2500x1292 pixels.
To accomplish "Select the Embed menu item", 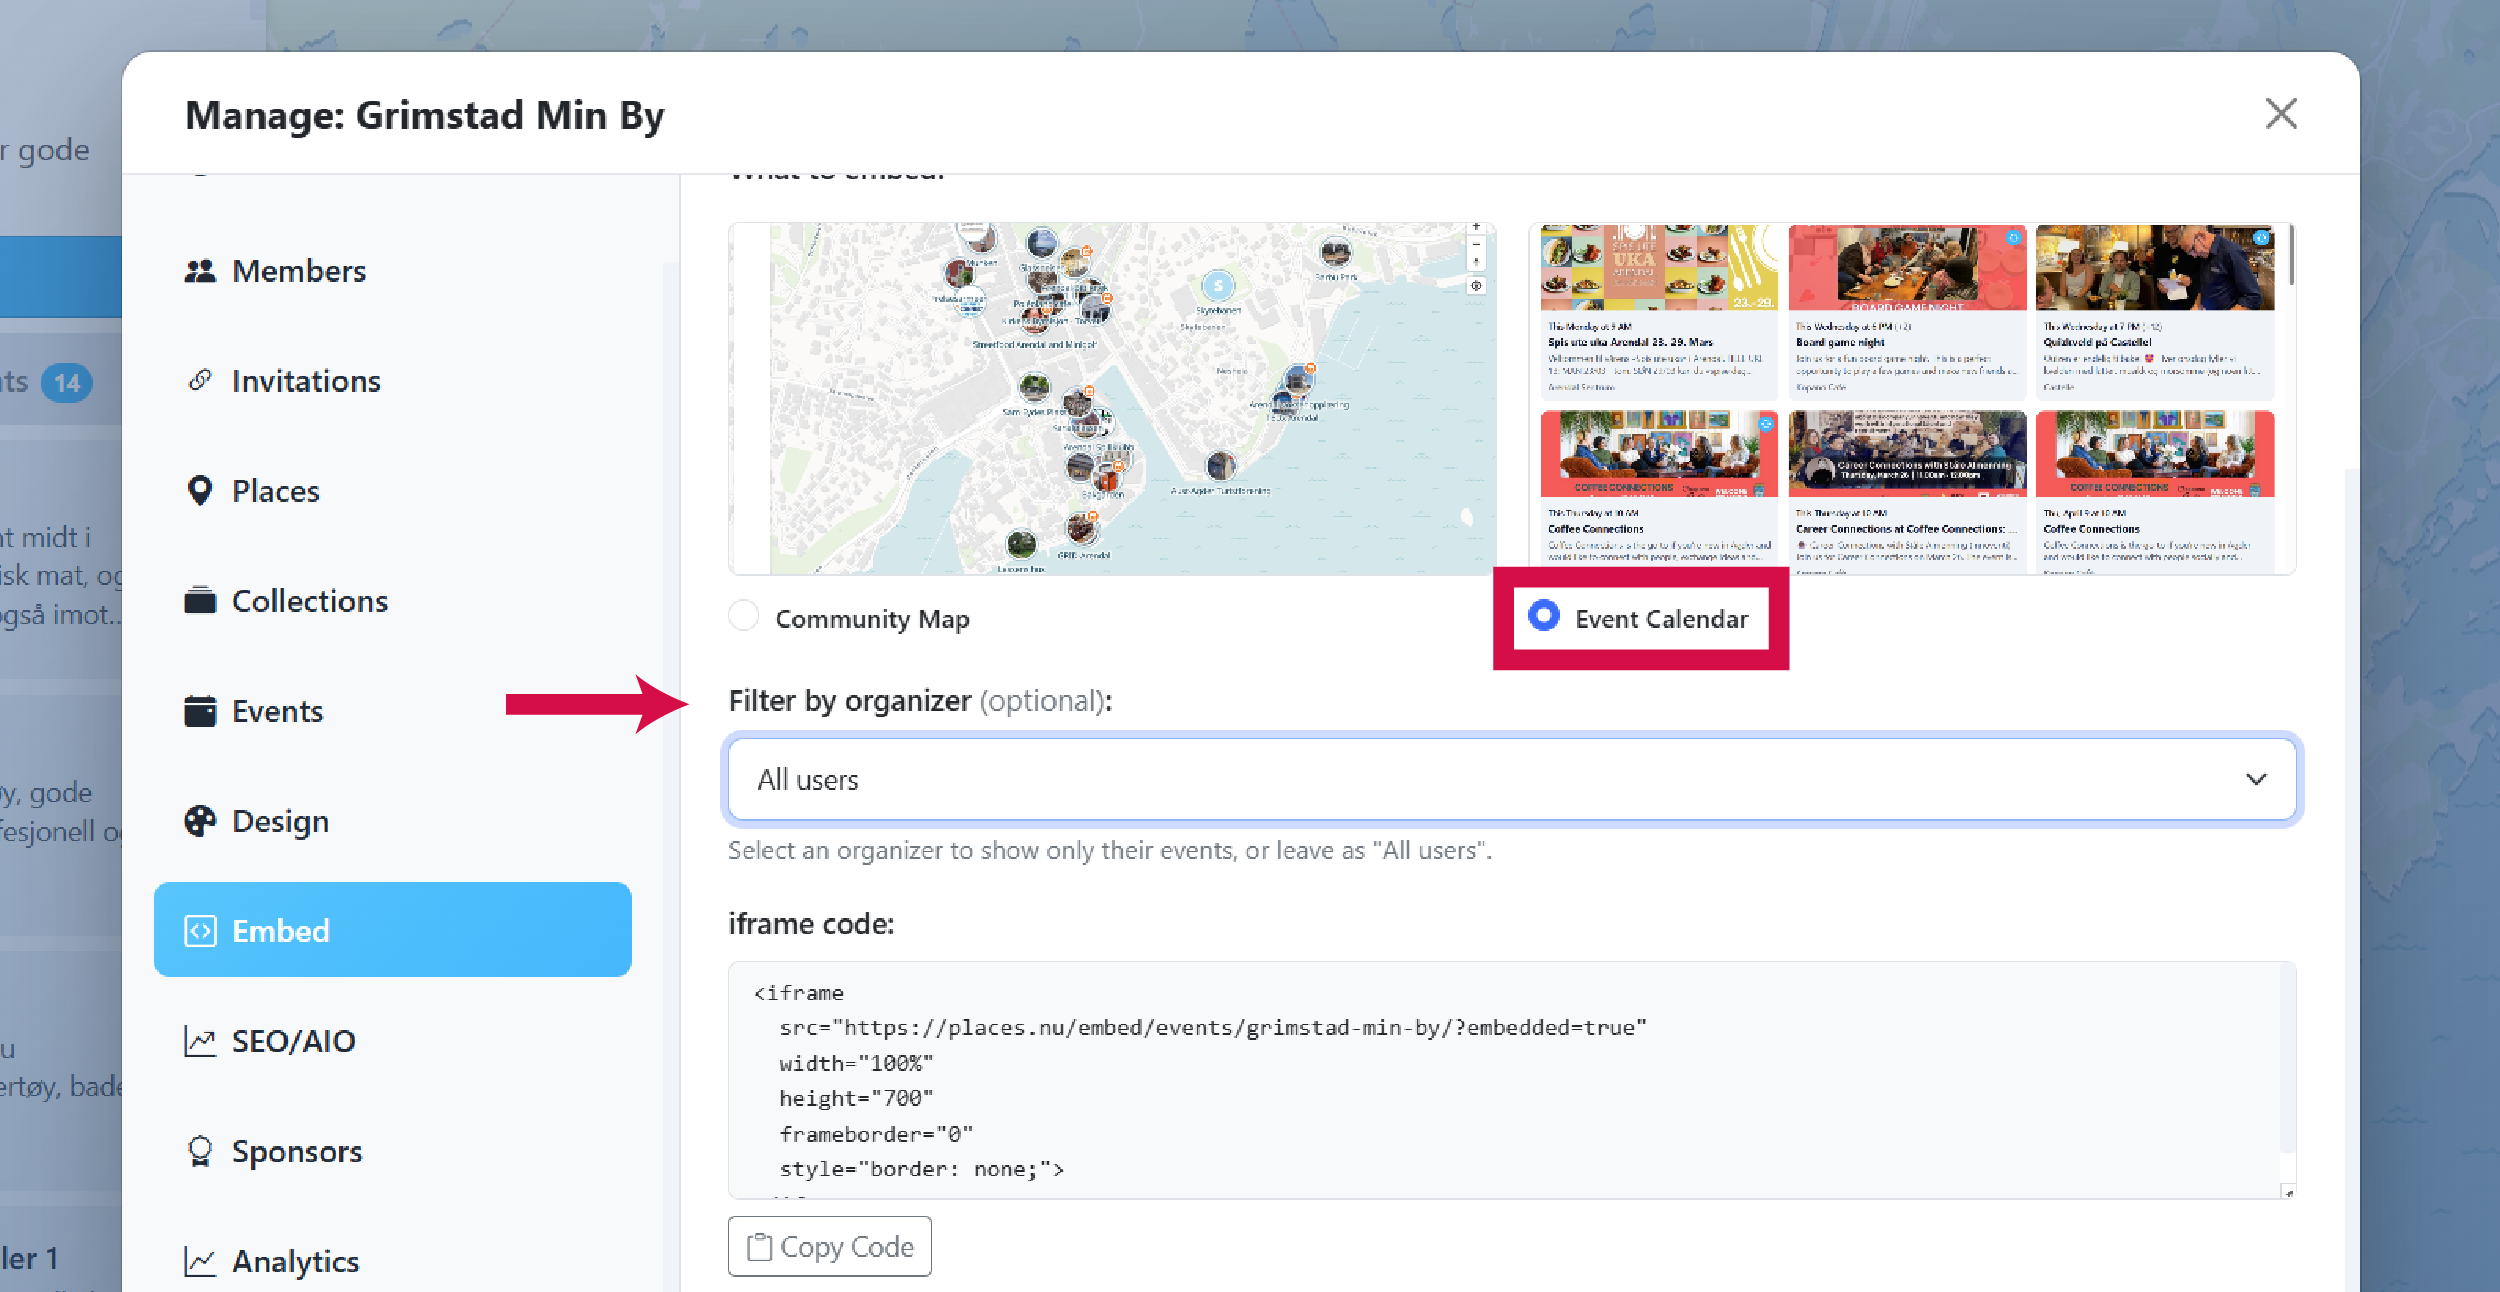I will click(x=393, y=929).
